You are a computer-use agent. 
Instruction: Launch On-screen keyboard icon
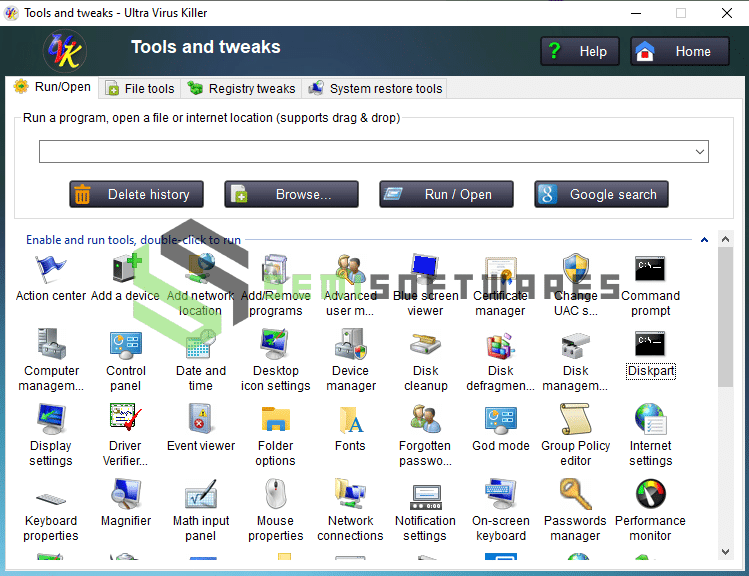(x=500, y=493)
